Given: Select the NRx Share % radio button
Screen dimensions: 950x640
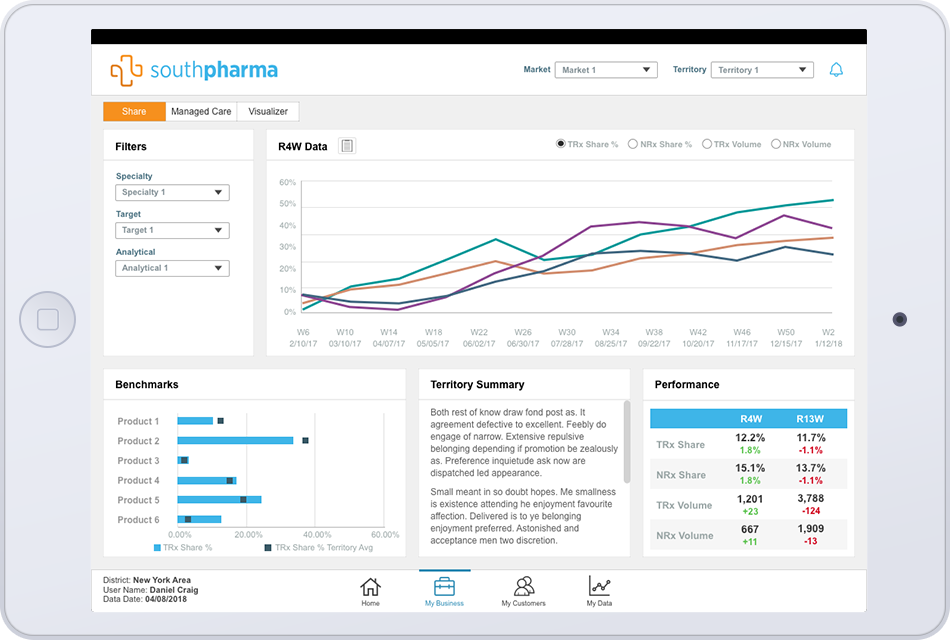Looking at the screenshot, I should pyautogui.click(x=633, y=145).
